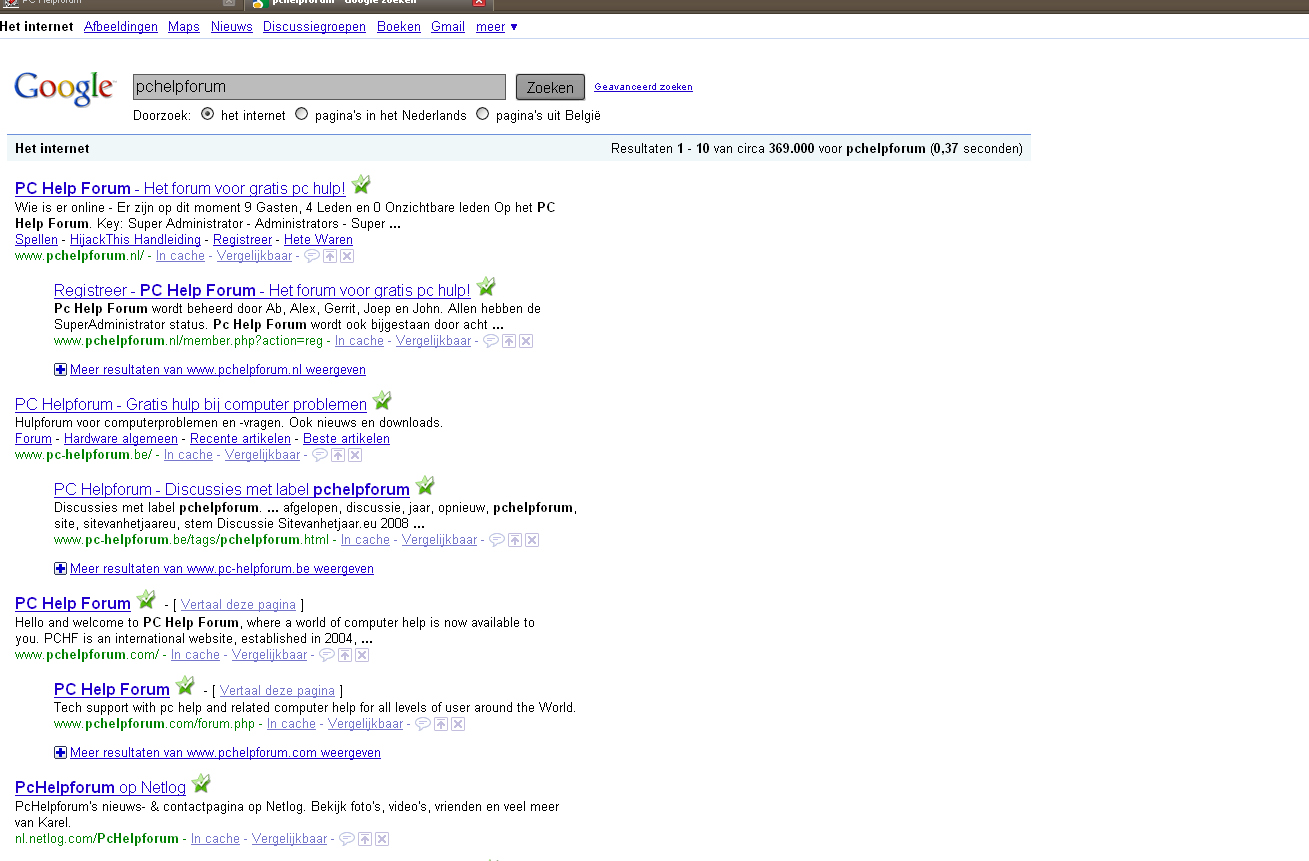Remove the www.pc-helpforum.be/ result with its X icon
The height and width of the screenshot is (861, 1309).
pos(355,455)
